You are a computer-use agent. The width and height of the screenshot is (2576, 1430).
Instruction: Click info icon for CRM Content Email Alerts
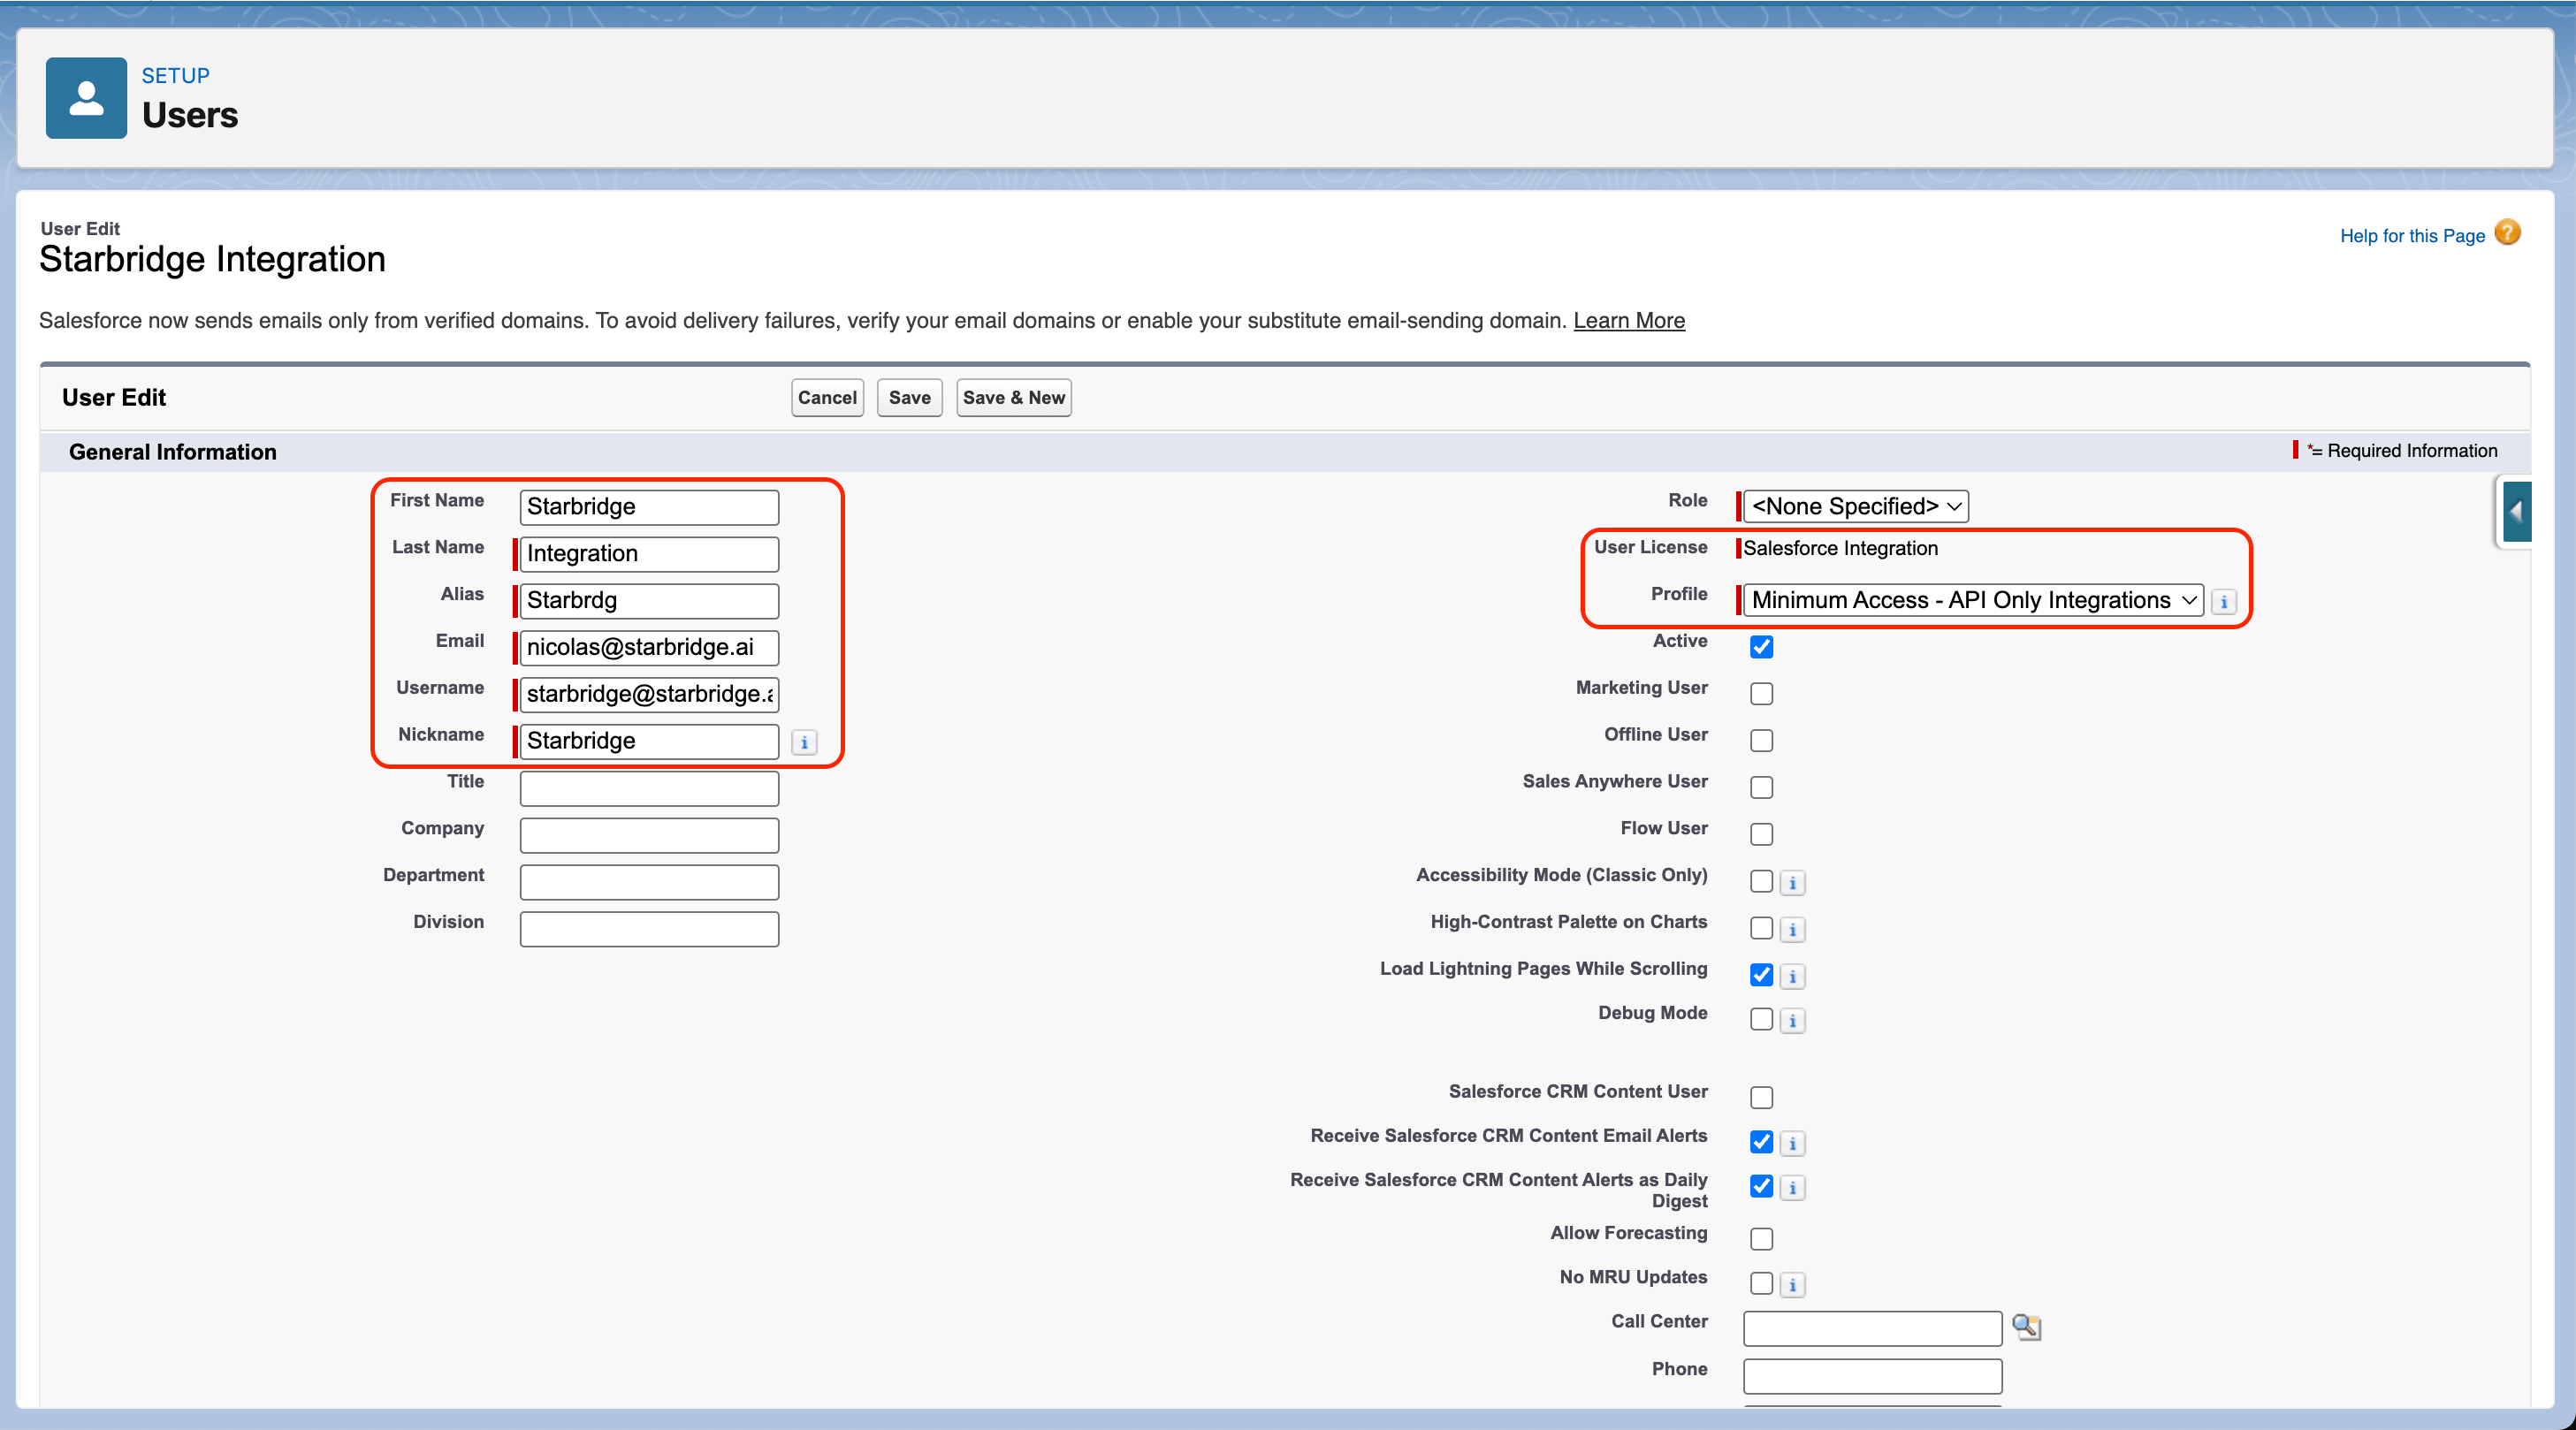point(1792,1143)
